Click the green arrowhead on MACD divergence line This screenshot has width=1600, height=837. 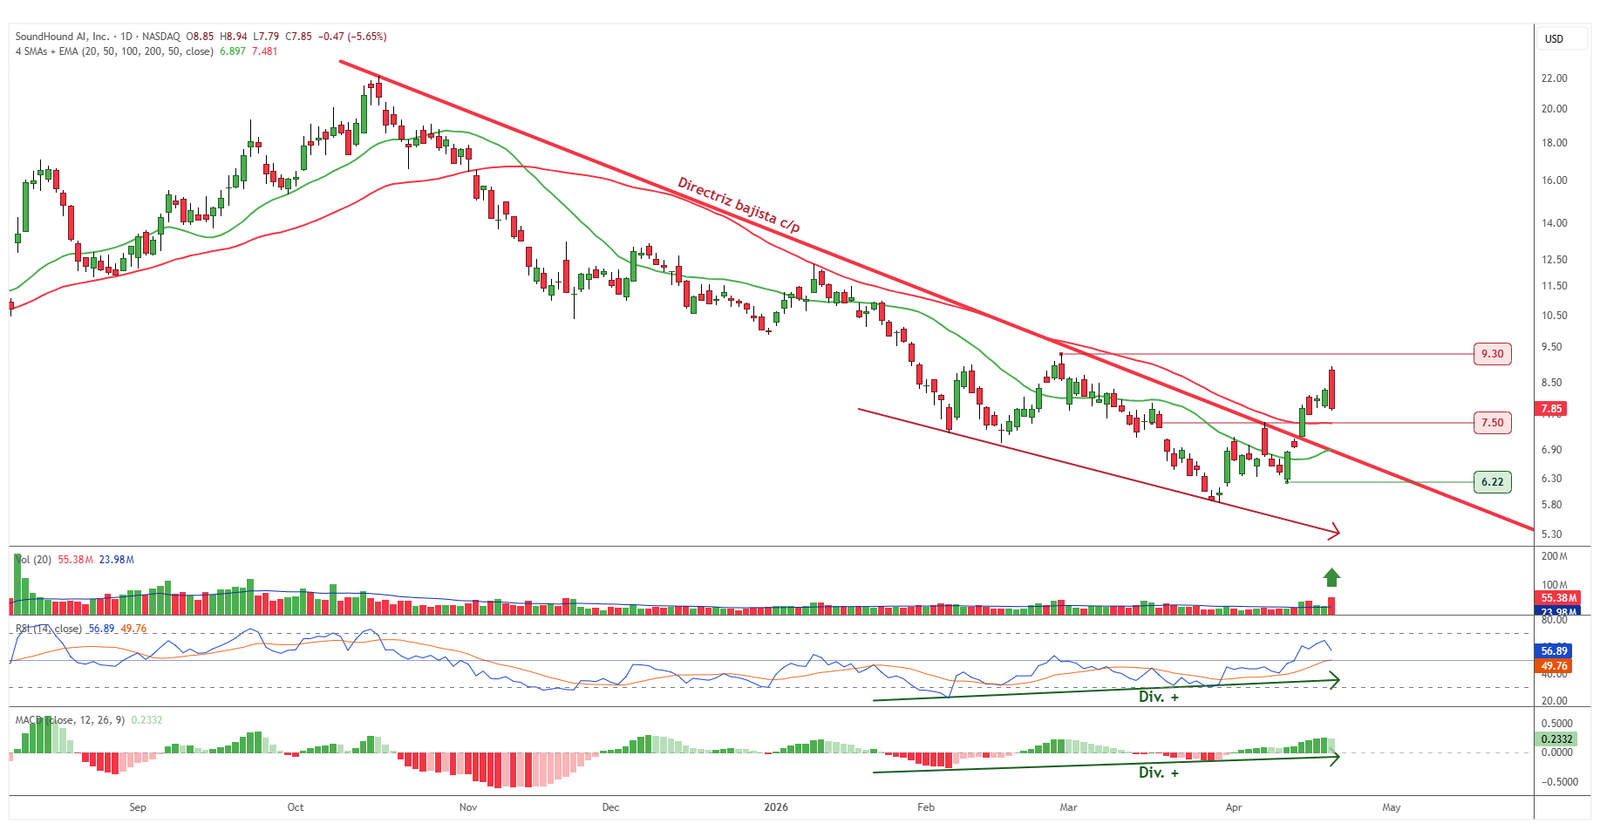click(1333, 757)
